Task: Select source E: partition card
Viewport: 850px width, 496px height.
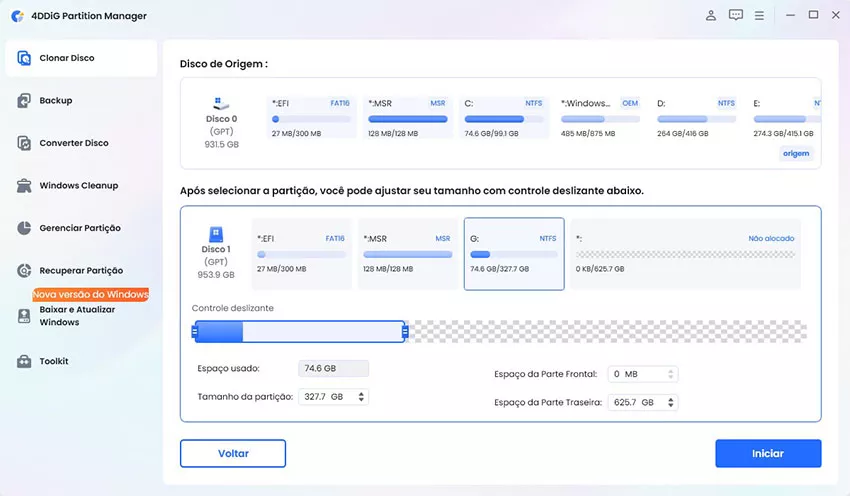Action: click(784, 118)
